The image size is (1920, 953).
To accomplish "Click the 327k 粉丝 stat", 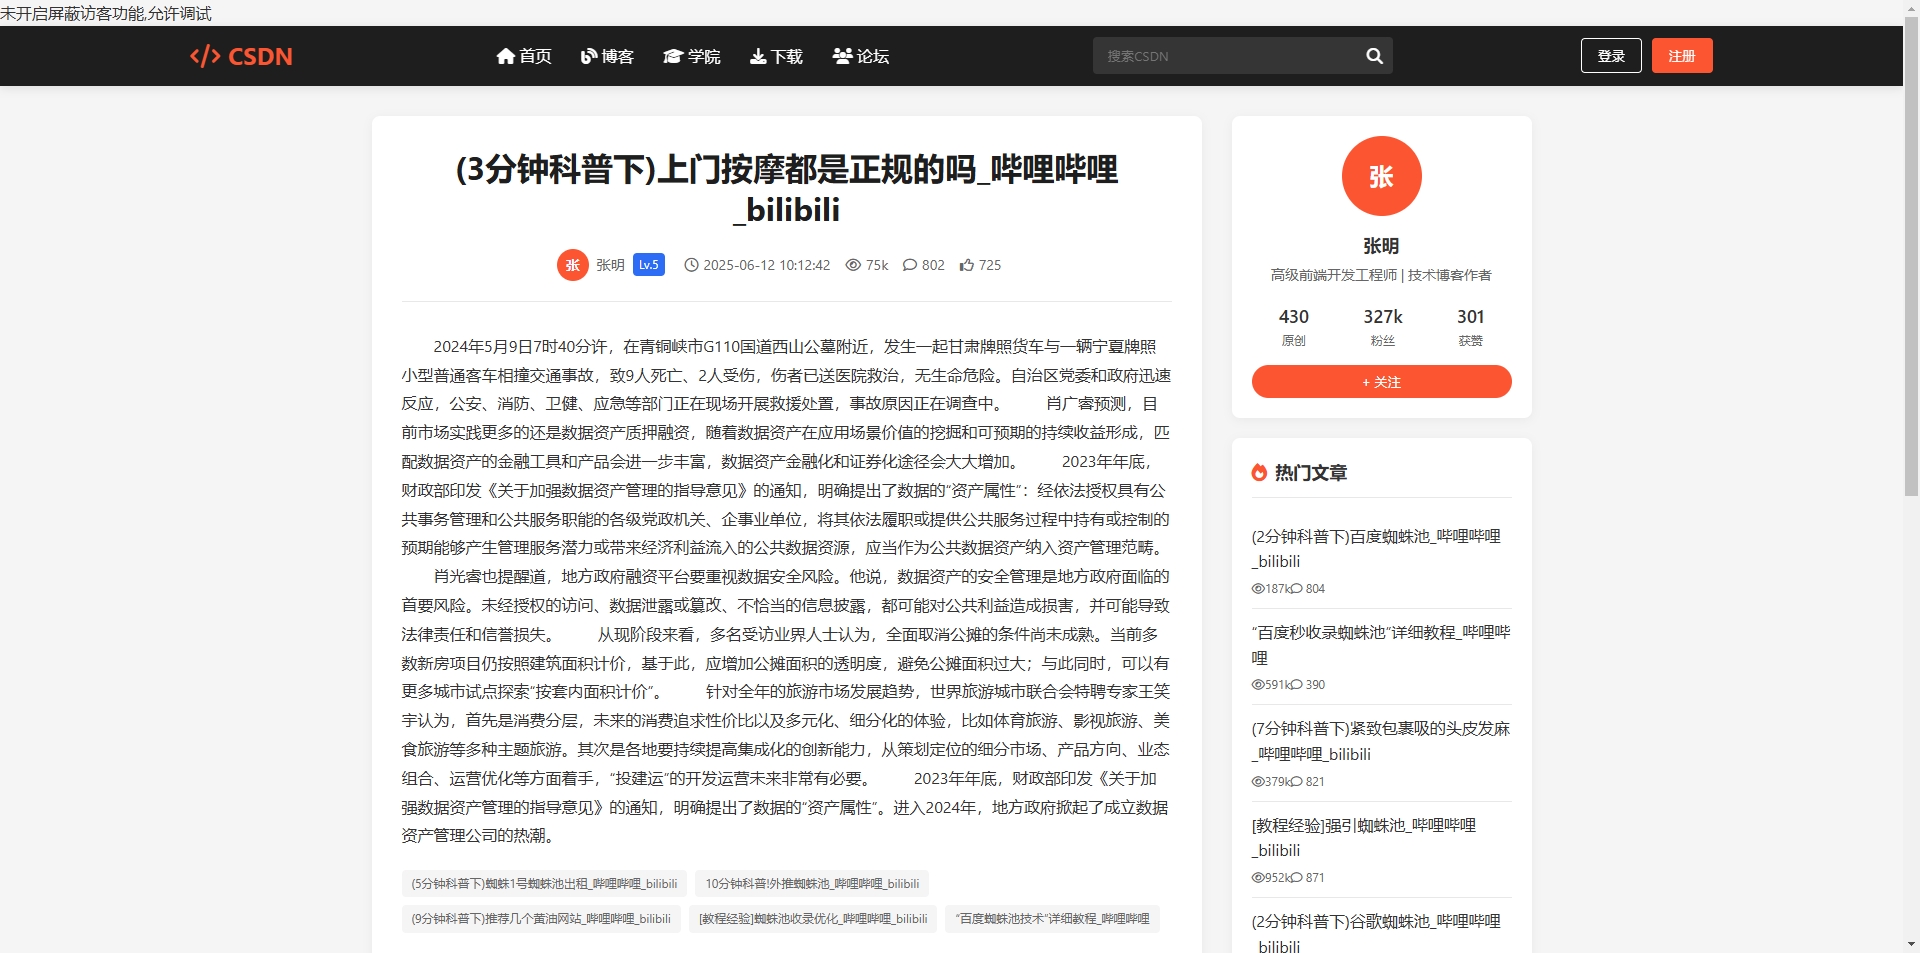I will coord(1383,327).
